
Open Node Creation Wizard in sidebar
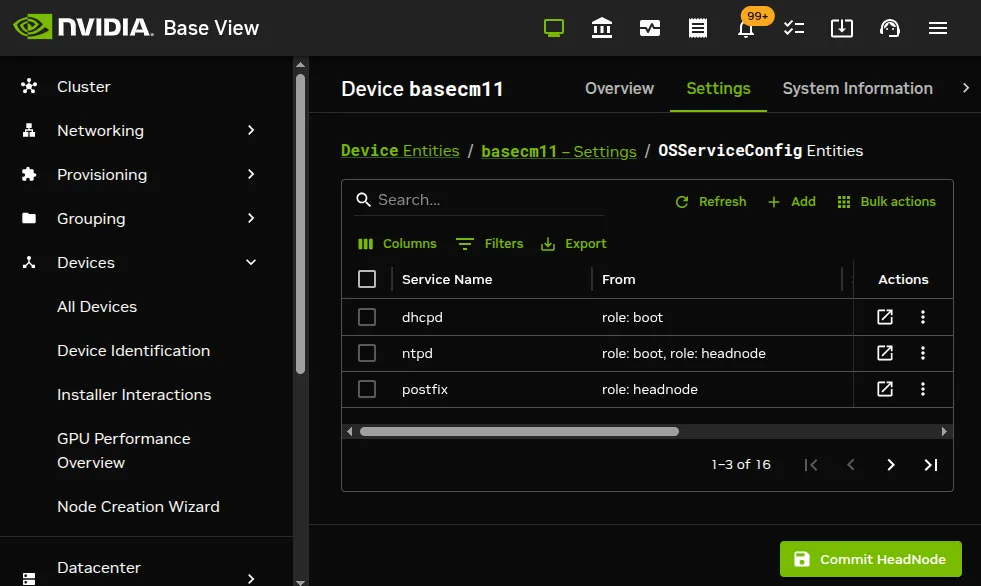coord(138,507)
